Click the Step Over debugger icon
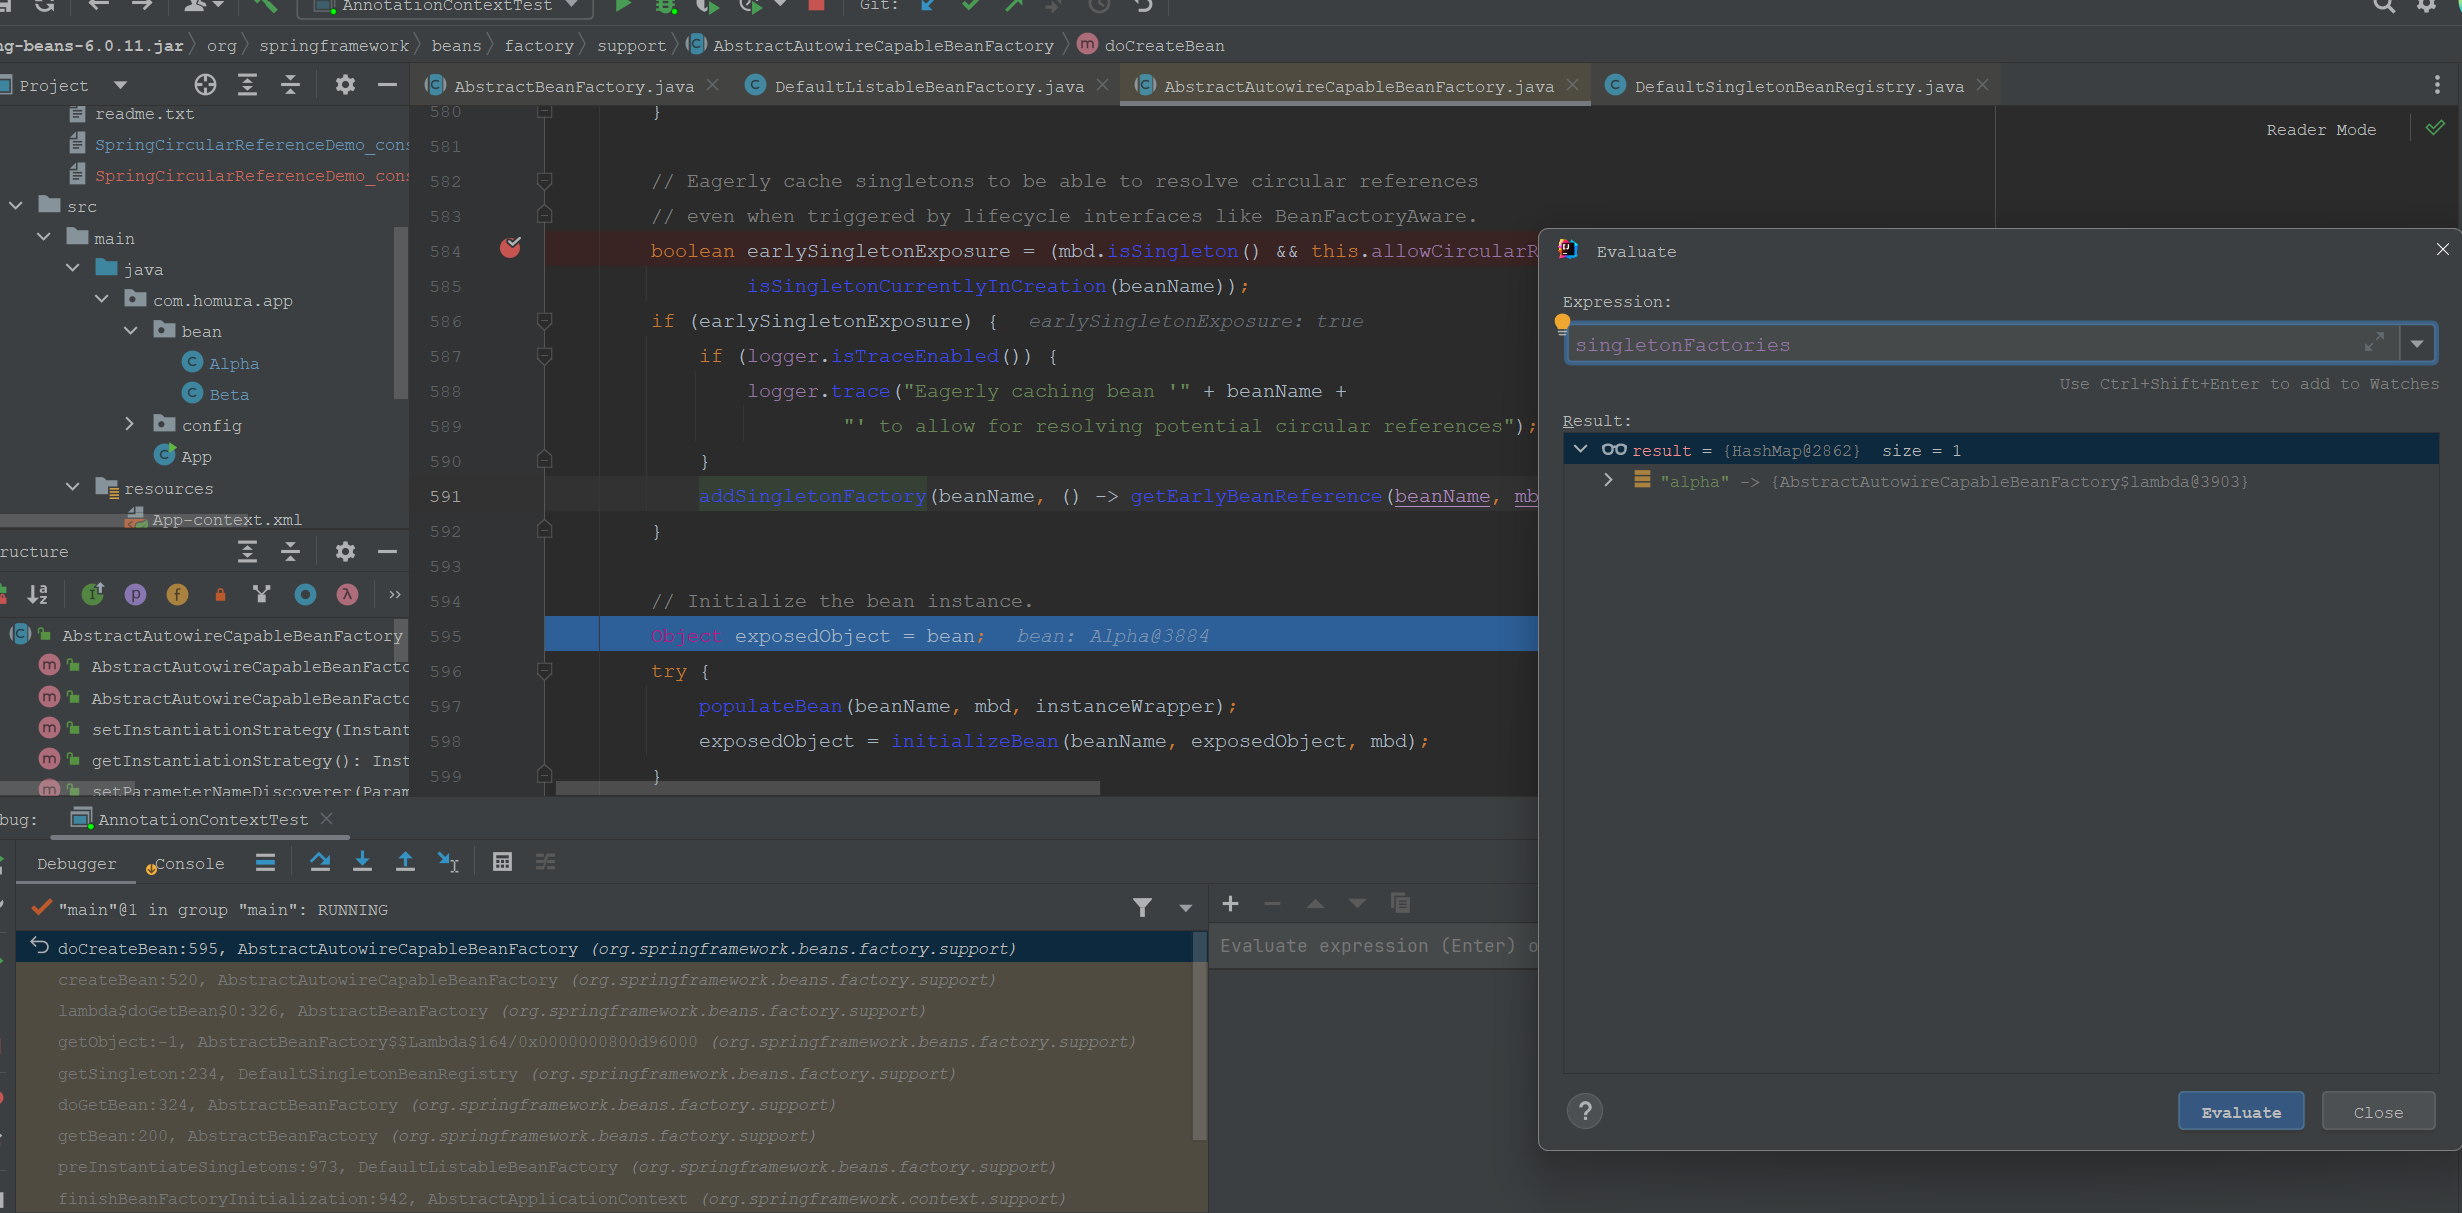Screen dimensions: 2462x1213 [320, 862]
